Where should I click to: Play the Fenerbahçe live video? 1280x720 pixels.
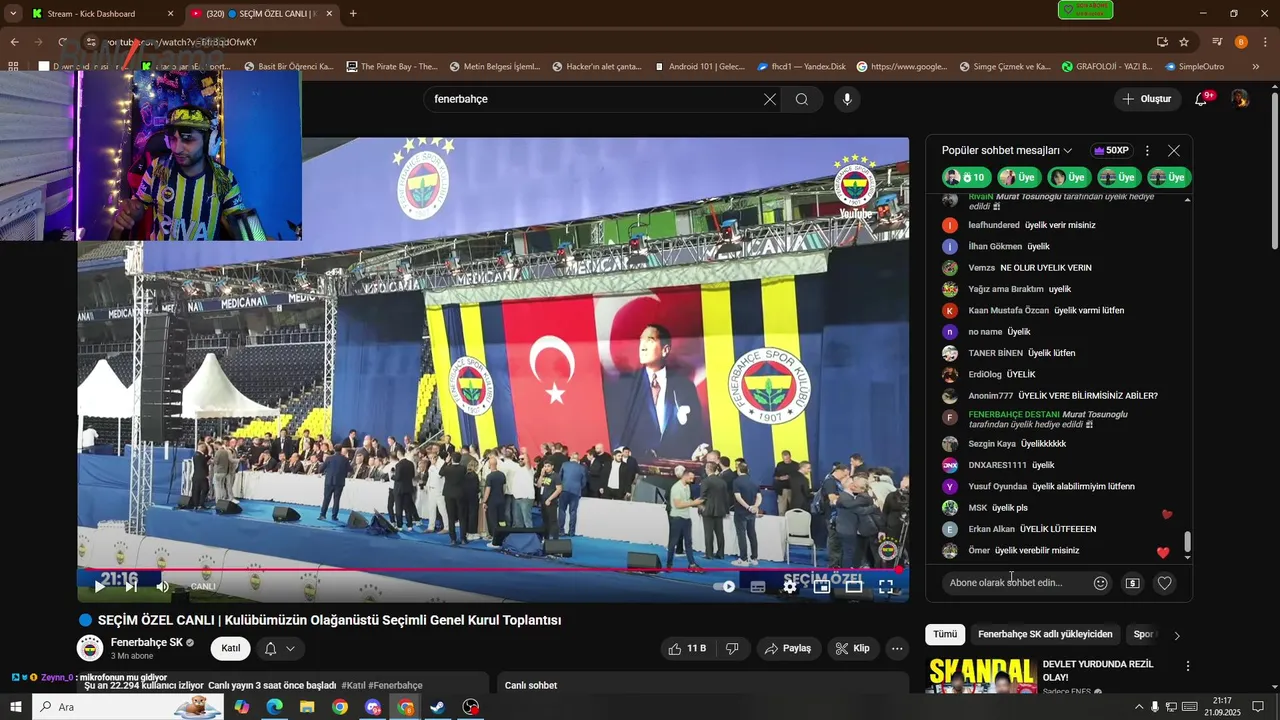point(99,586)
